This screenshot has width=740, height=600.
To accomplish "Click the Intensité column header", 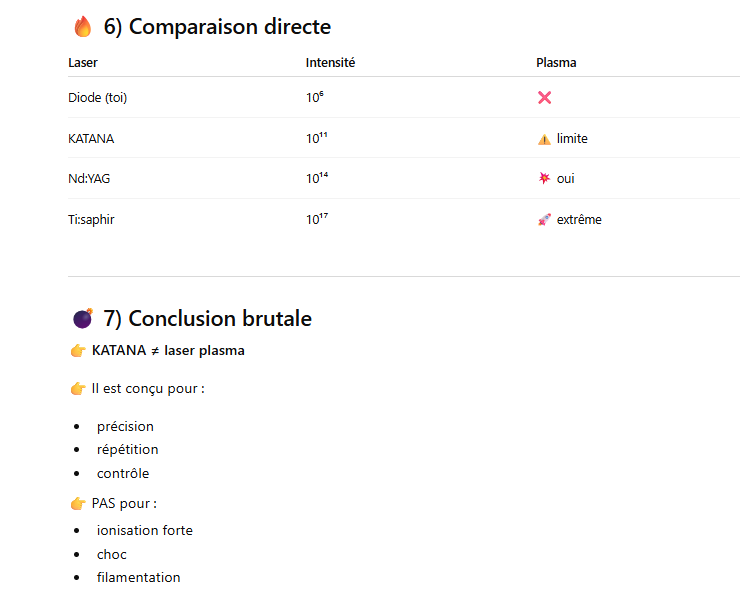I will (330, 63).
